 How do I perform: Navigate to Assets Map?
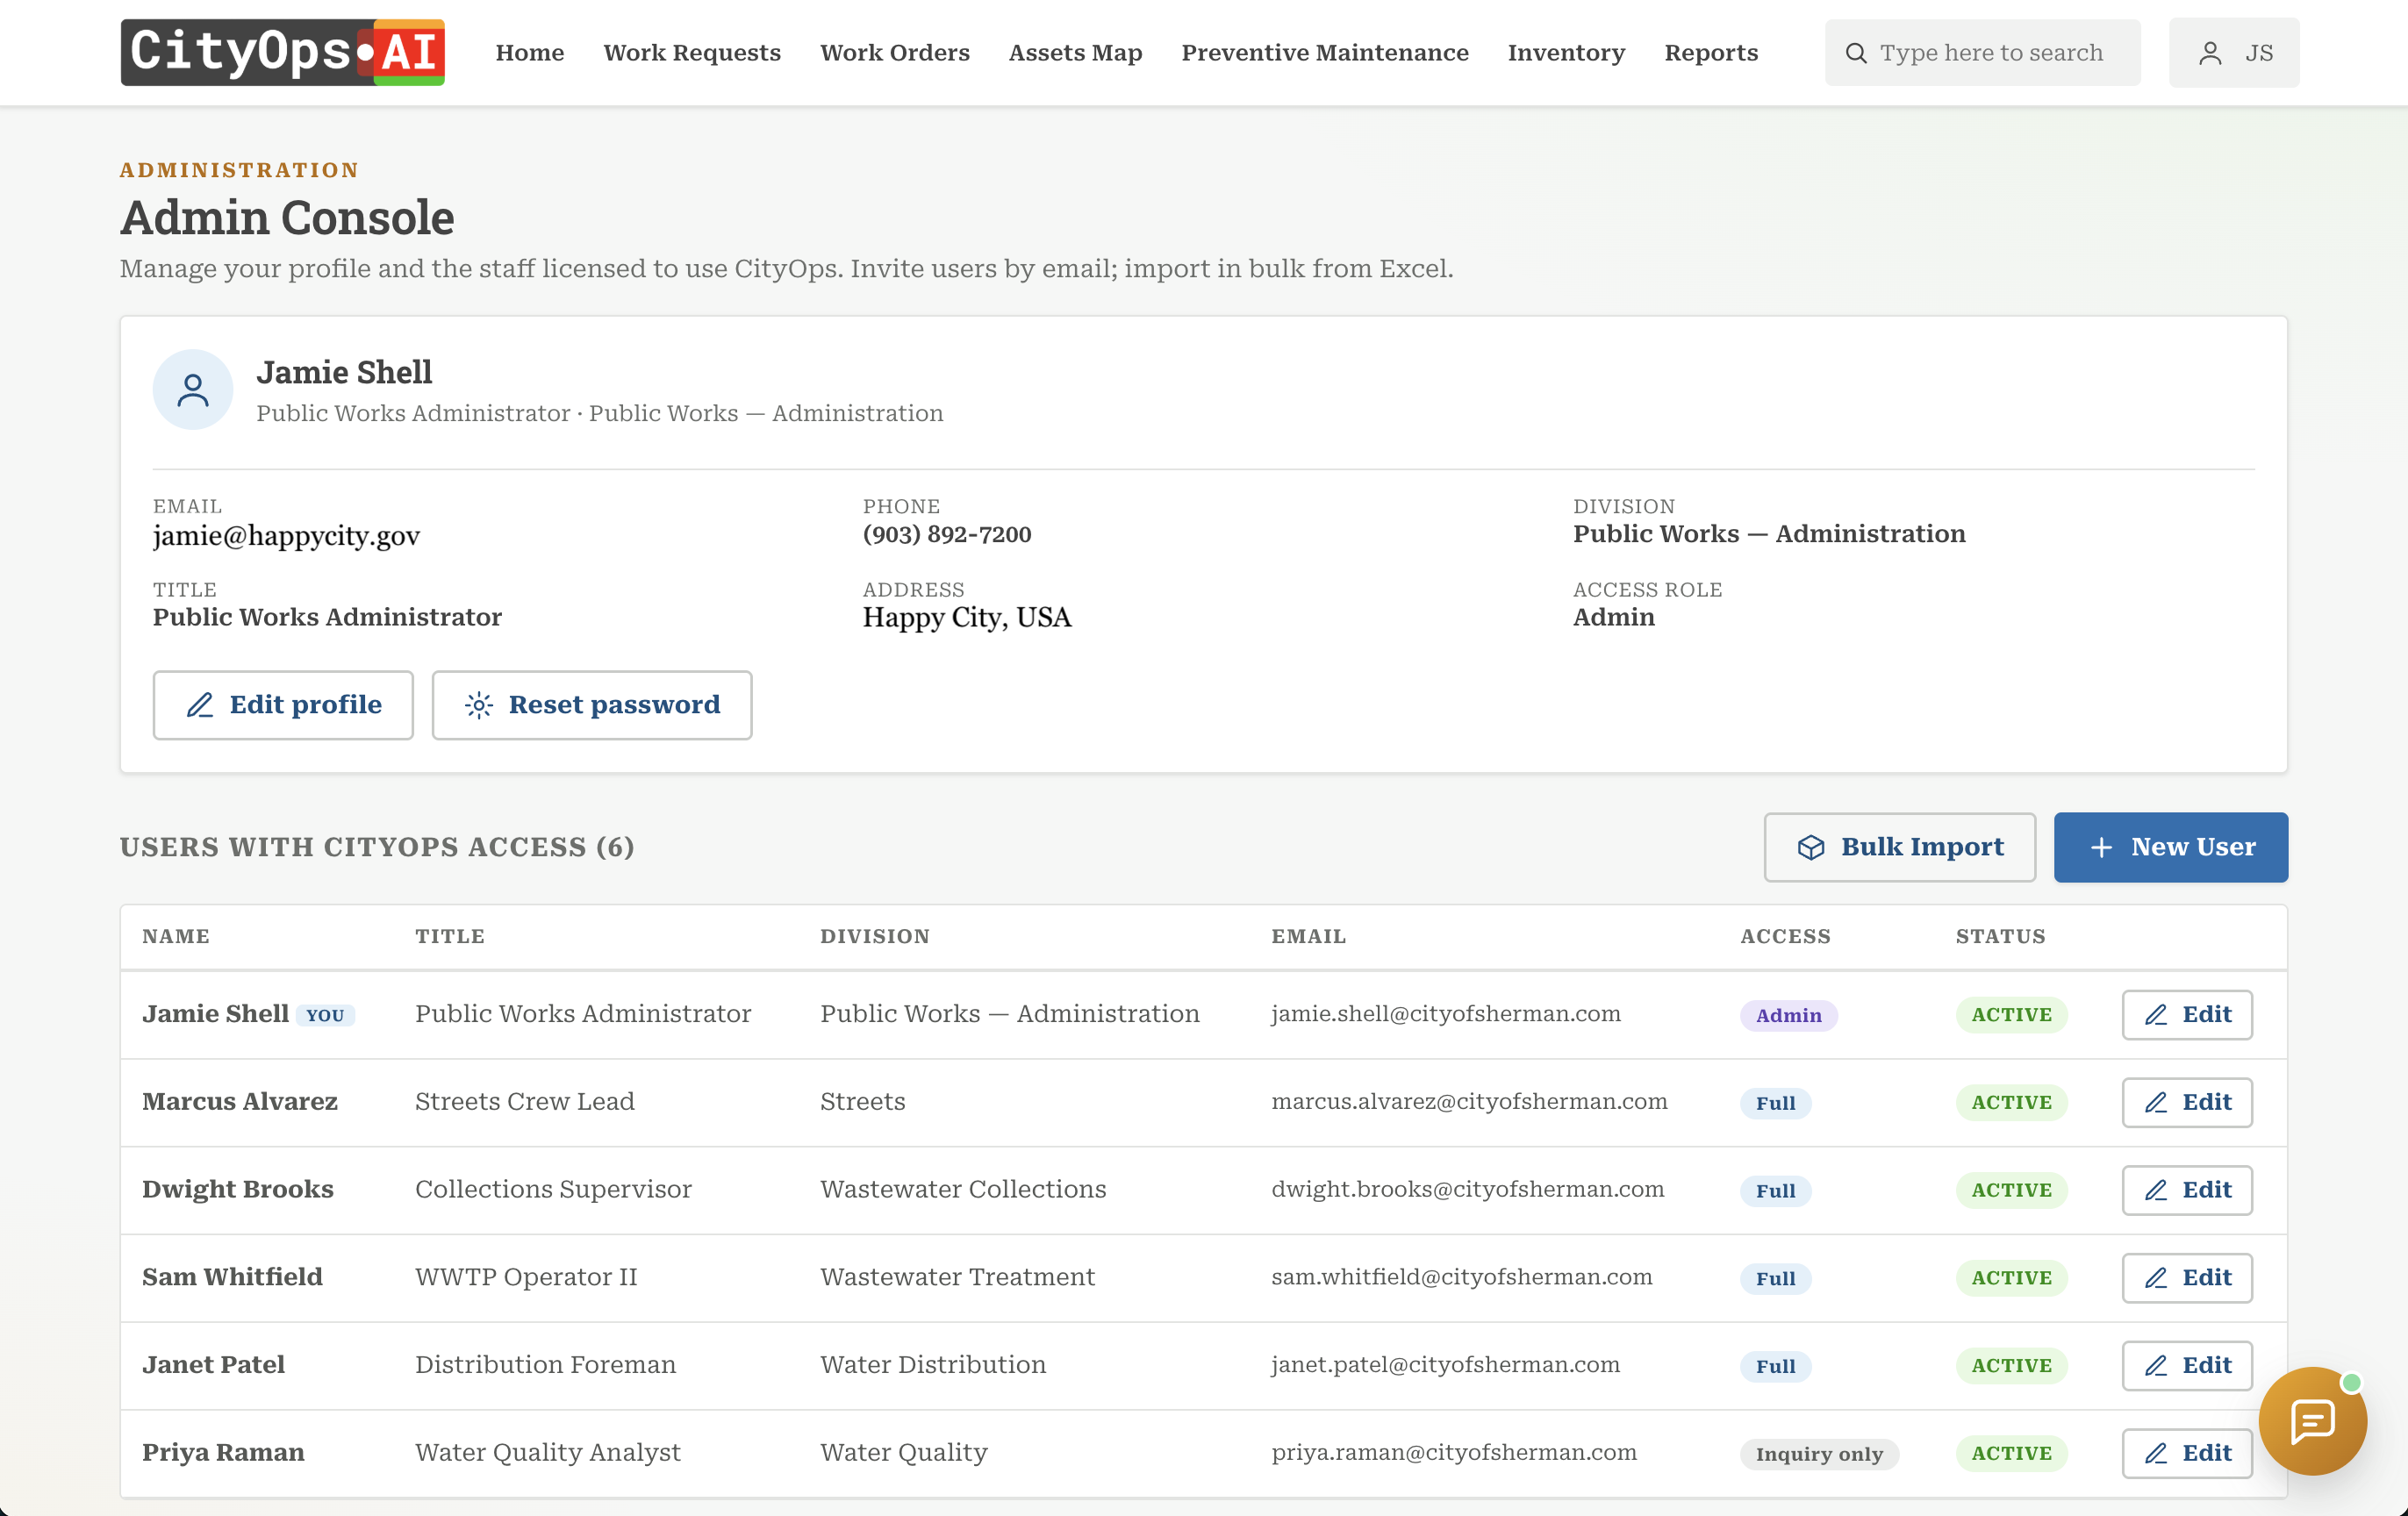[x=1075, y=53]
